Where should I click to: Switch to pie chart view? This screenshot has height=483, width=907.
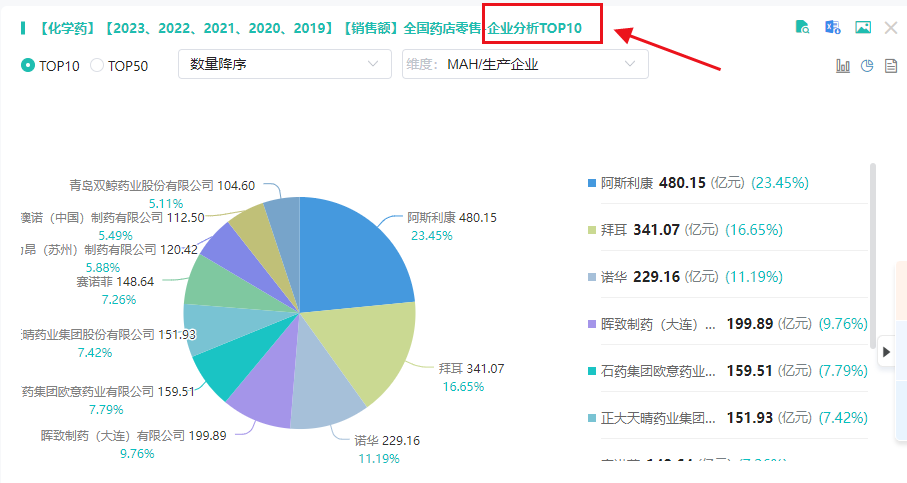coord(867,66)
